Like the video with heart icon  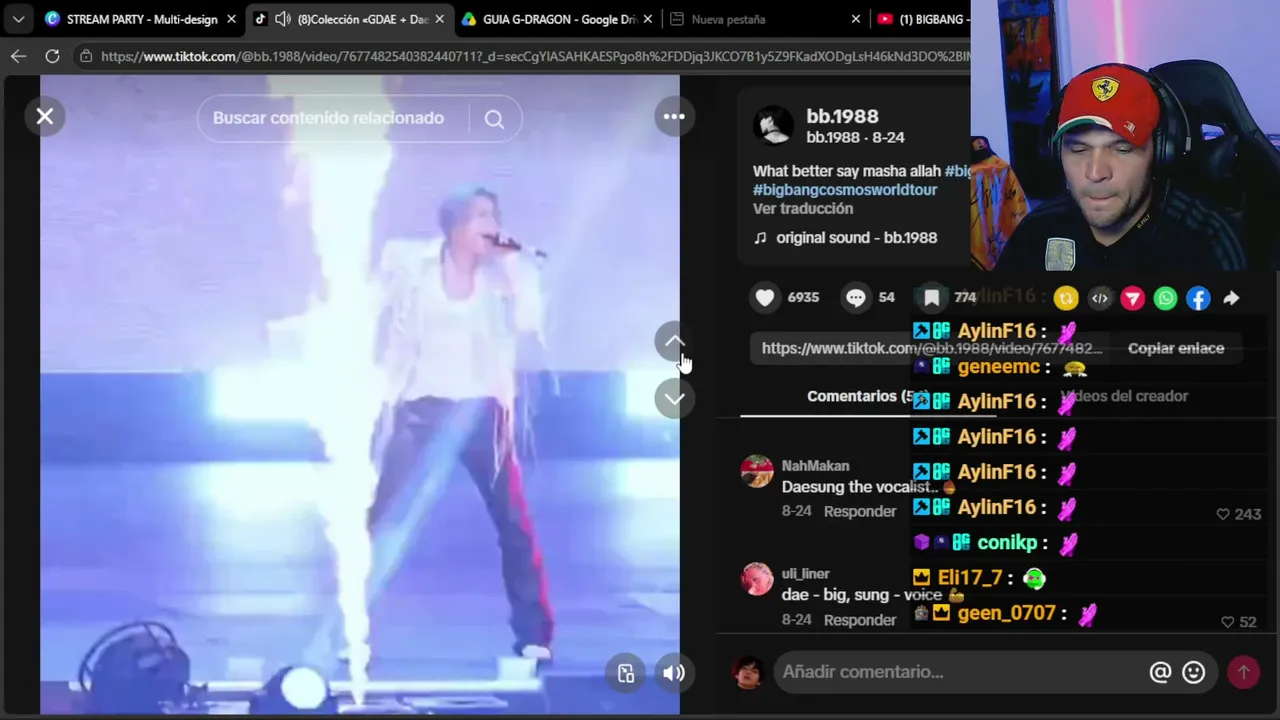(x=765, y=297)
